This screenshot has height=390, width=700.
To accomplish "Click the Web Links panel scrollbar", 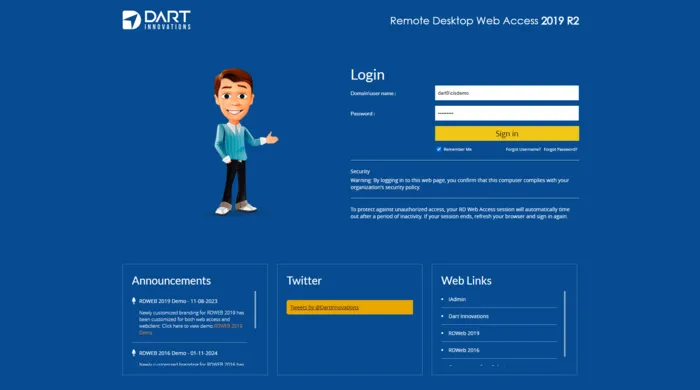I will pos(565,324).
